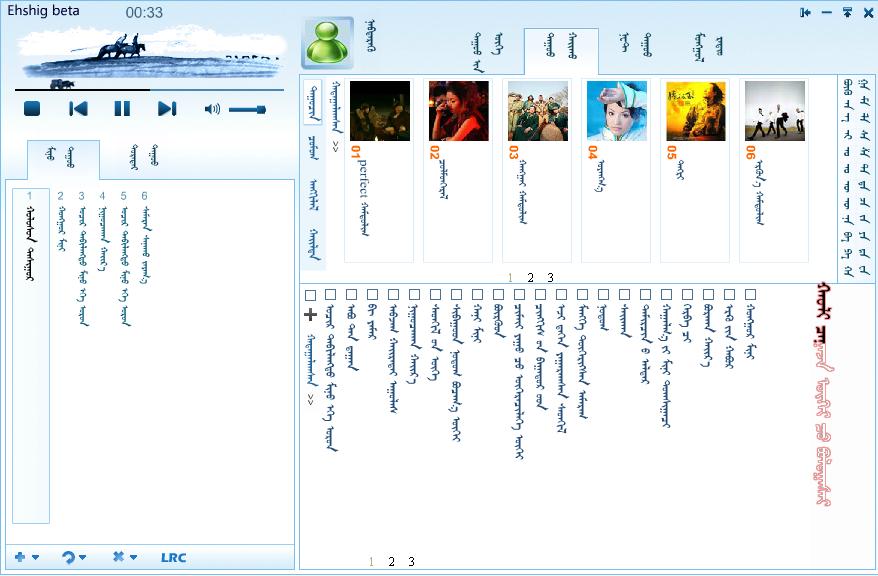
Task: Expand the song list >> arrow
Action: tap(311, 399)
